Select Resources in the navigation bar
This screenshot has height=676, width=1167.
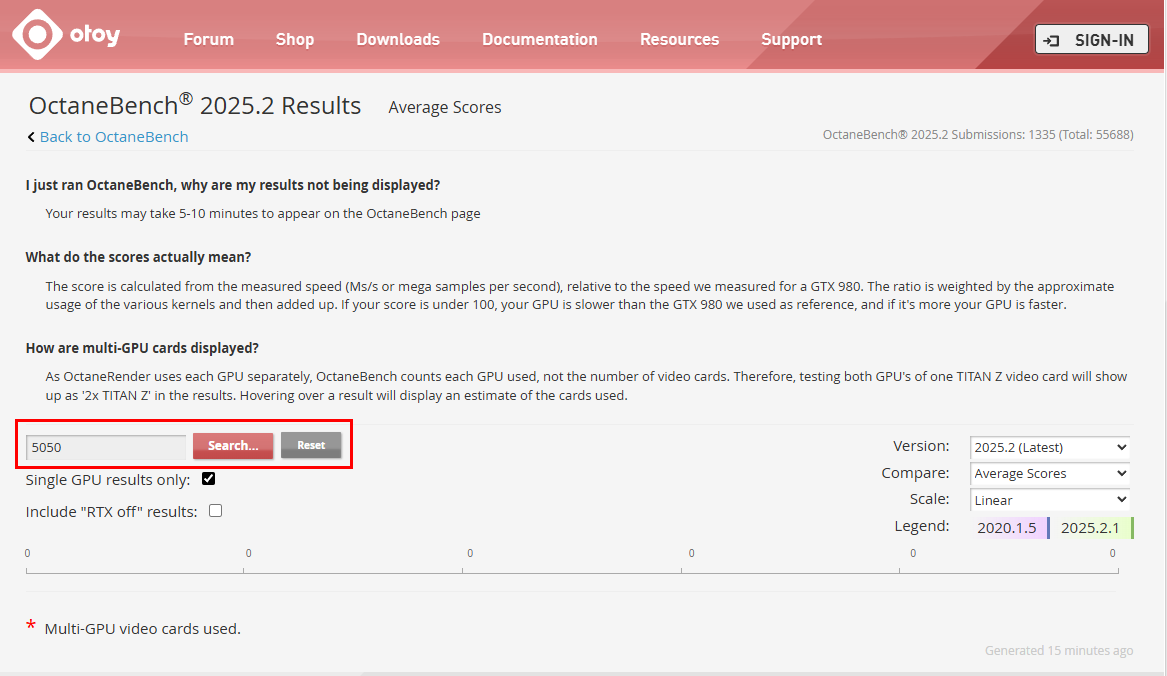pyautogui.click(x=680, y=39)
